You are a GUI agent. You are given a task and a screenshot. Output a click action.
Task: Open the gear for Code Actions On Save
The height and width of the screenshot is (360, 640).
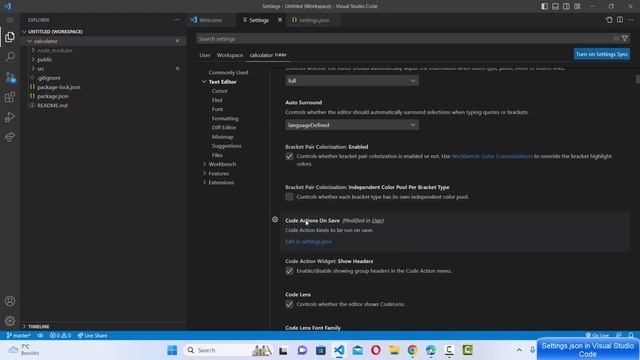(x=275, y=220)
